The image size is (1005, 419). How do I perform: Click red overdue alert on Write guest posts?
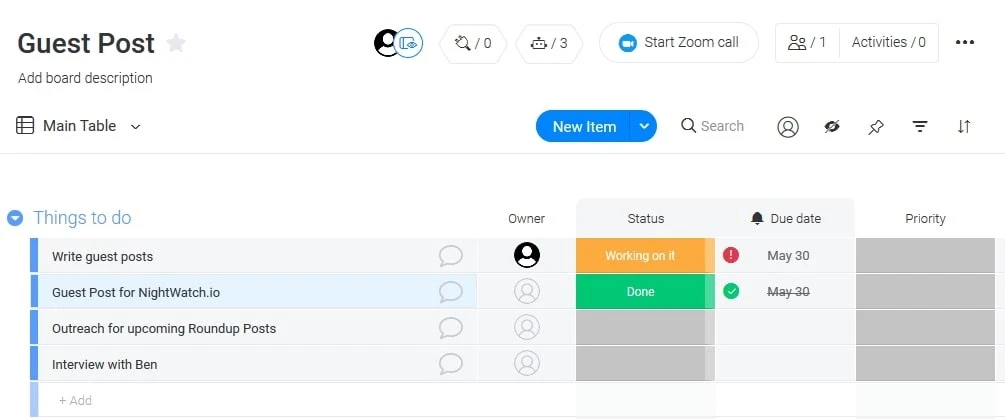coord(731,256)
